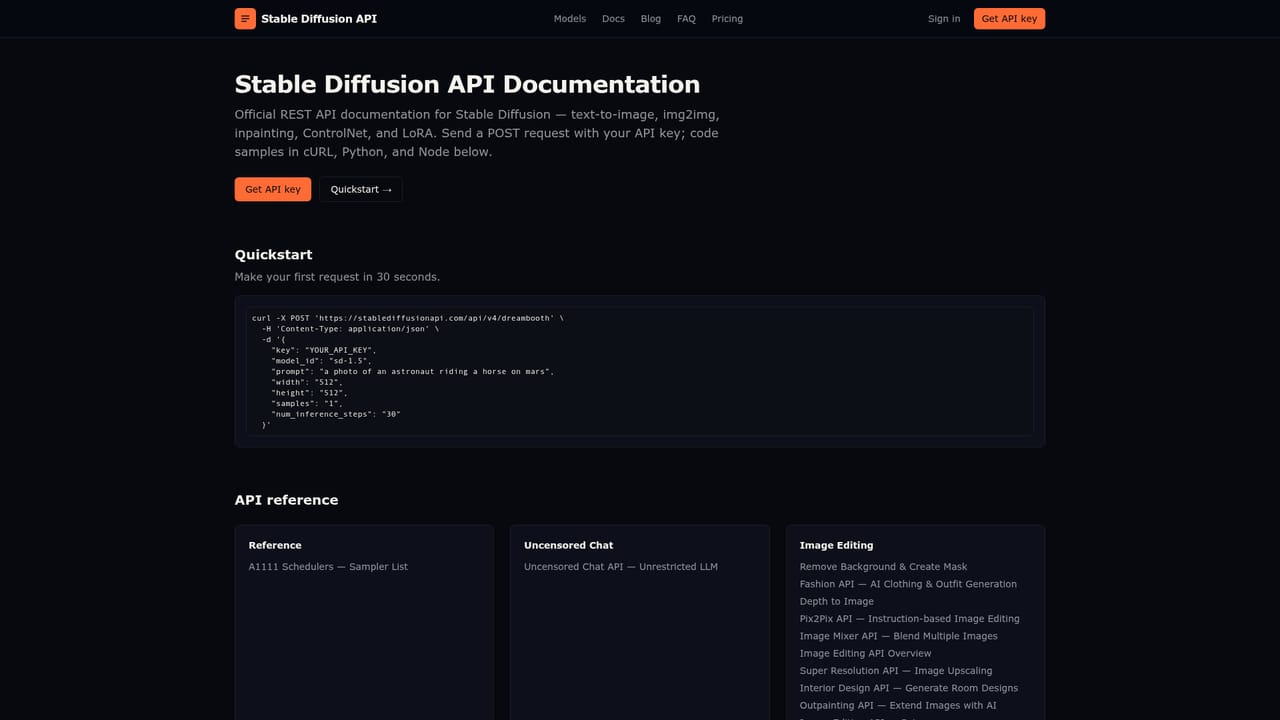Open the Image Editing API Overview link
This screenshot has width=1280, height=720.
[866, 653]
